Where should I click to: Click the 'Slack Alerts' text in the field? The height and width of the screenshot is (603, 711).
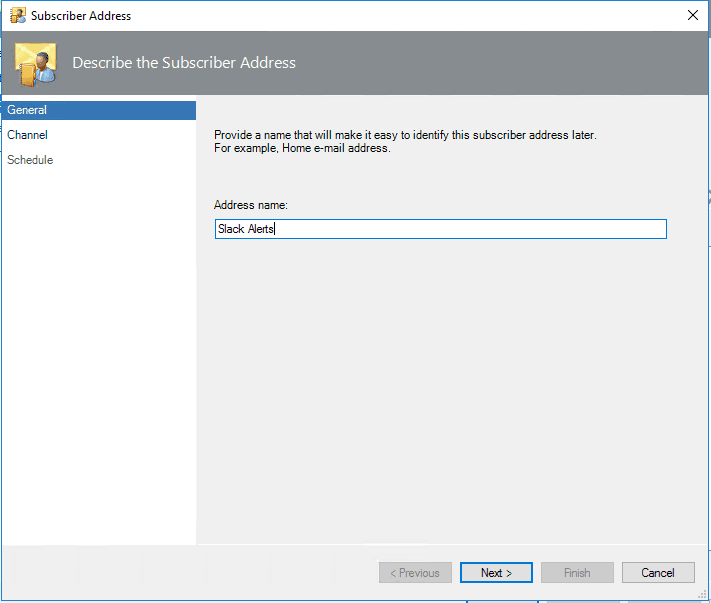click(246, 229)
